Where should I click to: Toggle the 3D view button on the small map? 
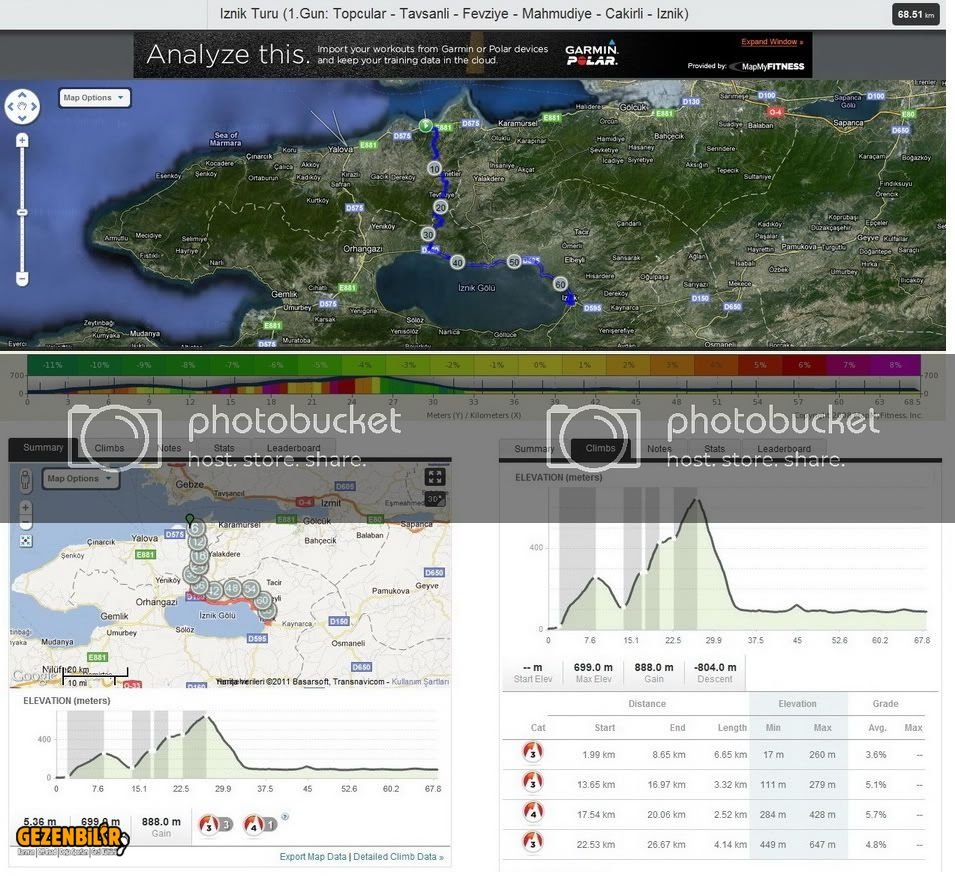point(434,498)
